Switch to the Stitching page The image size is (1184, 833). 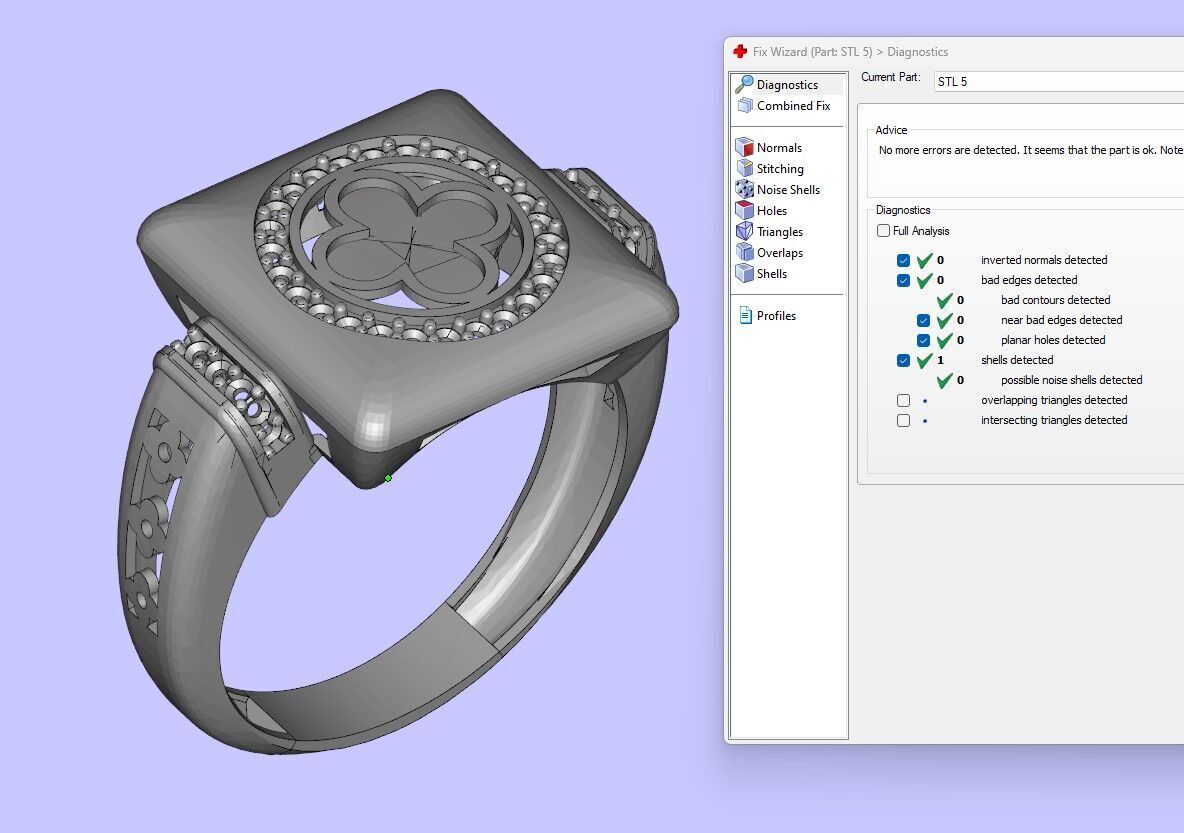(780, 169)
